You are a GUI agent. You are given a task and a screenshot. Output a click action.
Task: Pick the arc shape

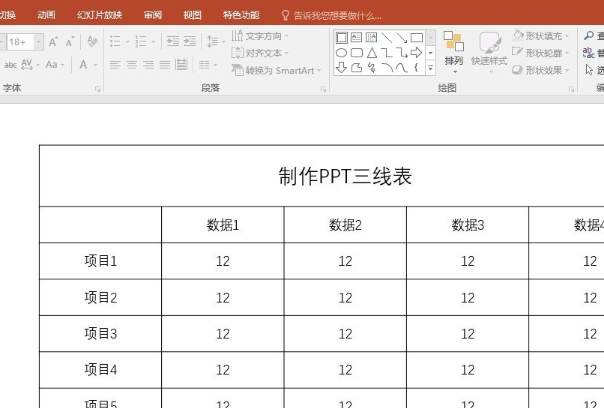386,68
